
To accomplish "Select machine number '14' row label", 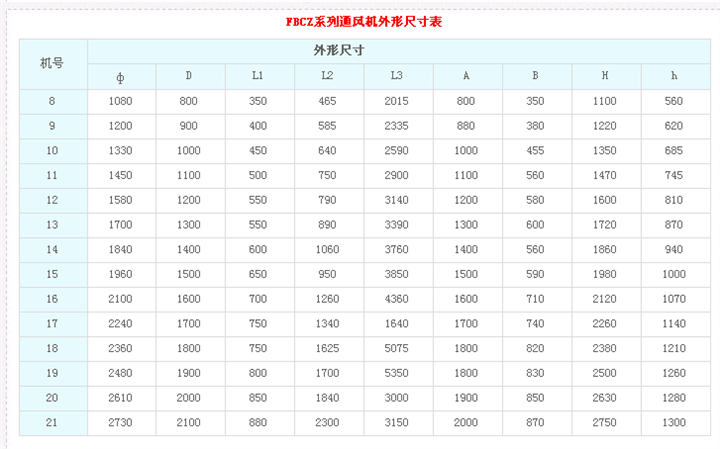I will point(52,250).
